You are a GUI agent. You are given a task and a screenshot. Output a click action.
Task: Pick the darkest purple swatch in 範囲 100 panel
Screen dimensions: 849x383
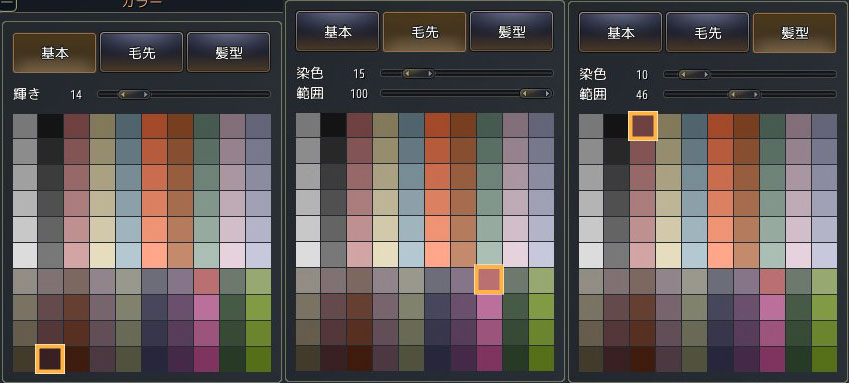(463, 359)
